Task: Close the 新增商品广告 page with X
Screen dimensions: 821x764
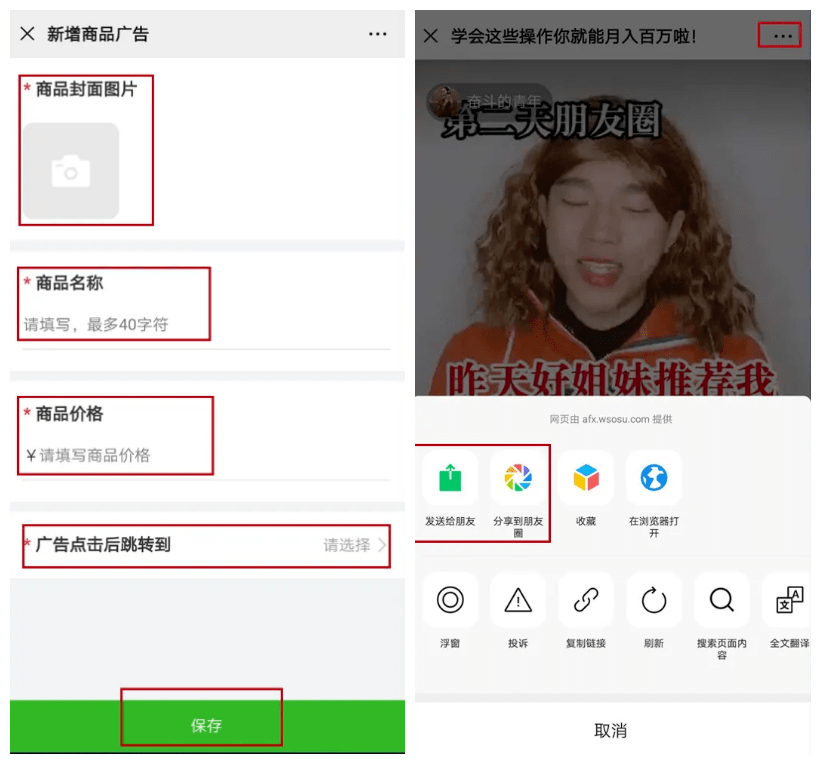Action: 27,34
